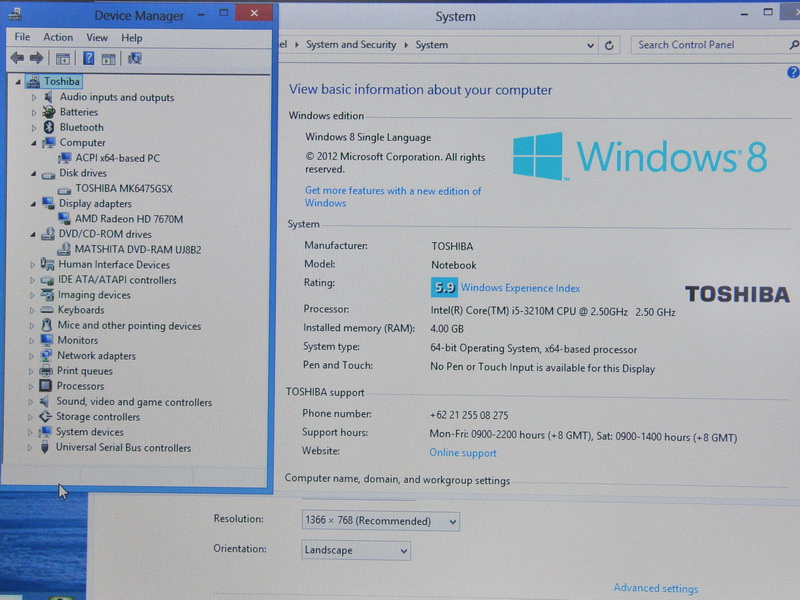Open Help via the blue question toolbar icon
The height and width of the screenshot is (600, 800).
coord(89,58)
